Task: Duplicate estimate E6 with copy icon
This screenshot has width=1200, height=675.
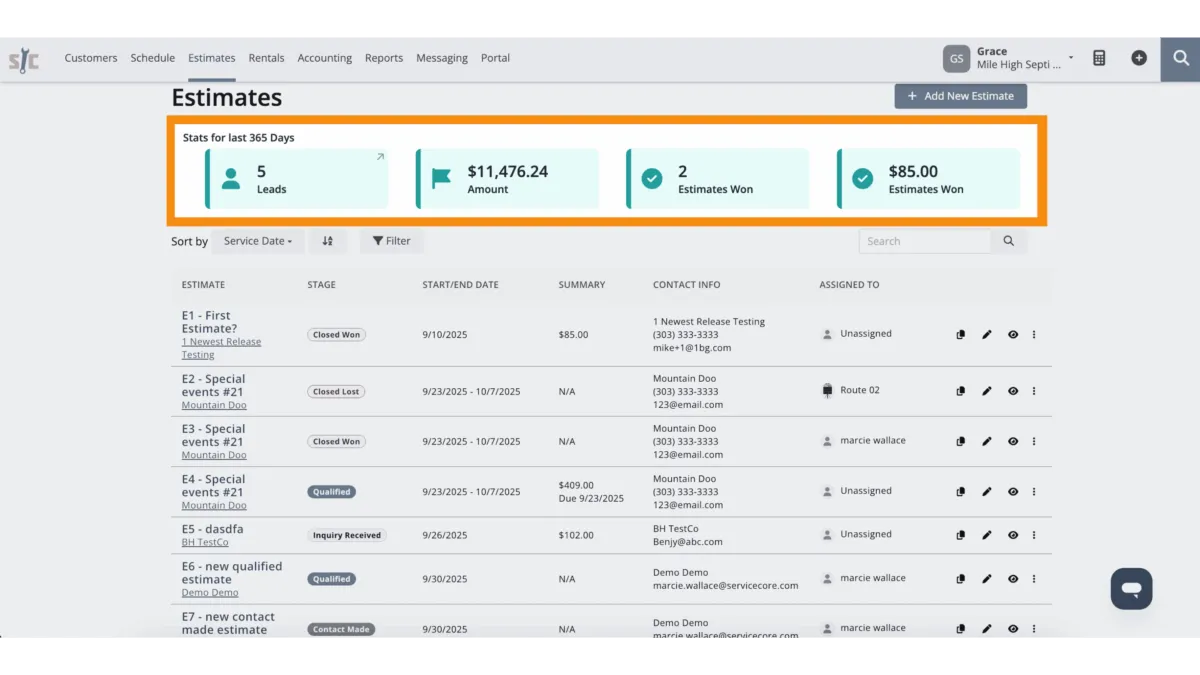Action: [960, 579]
